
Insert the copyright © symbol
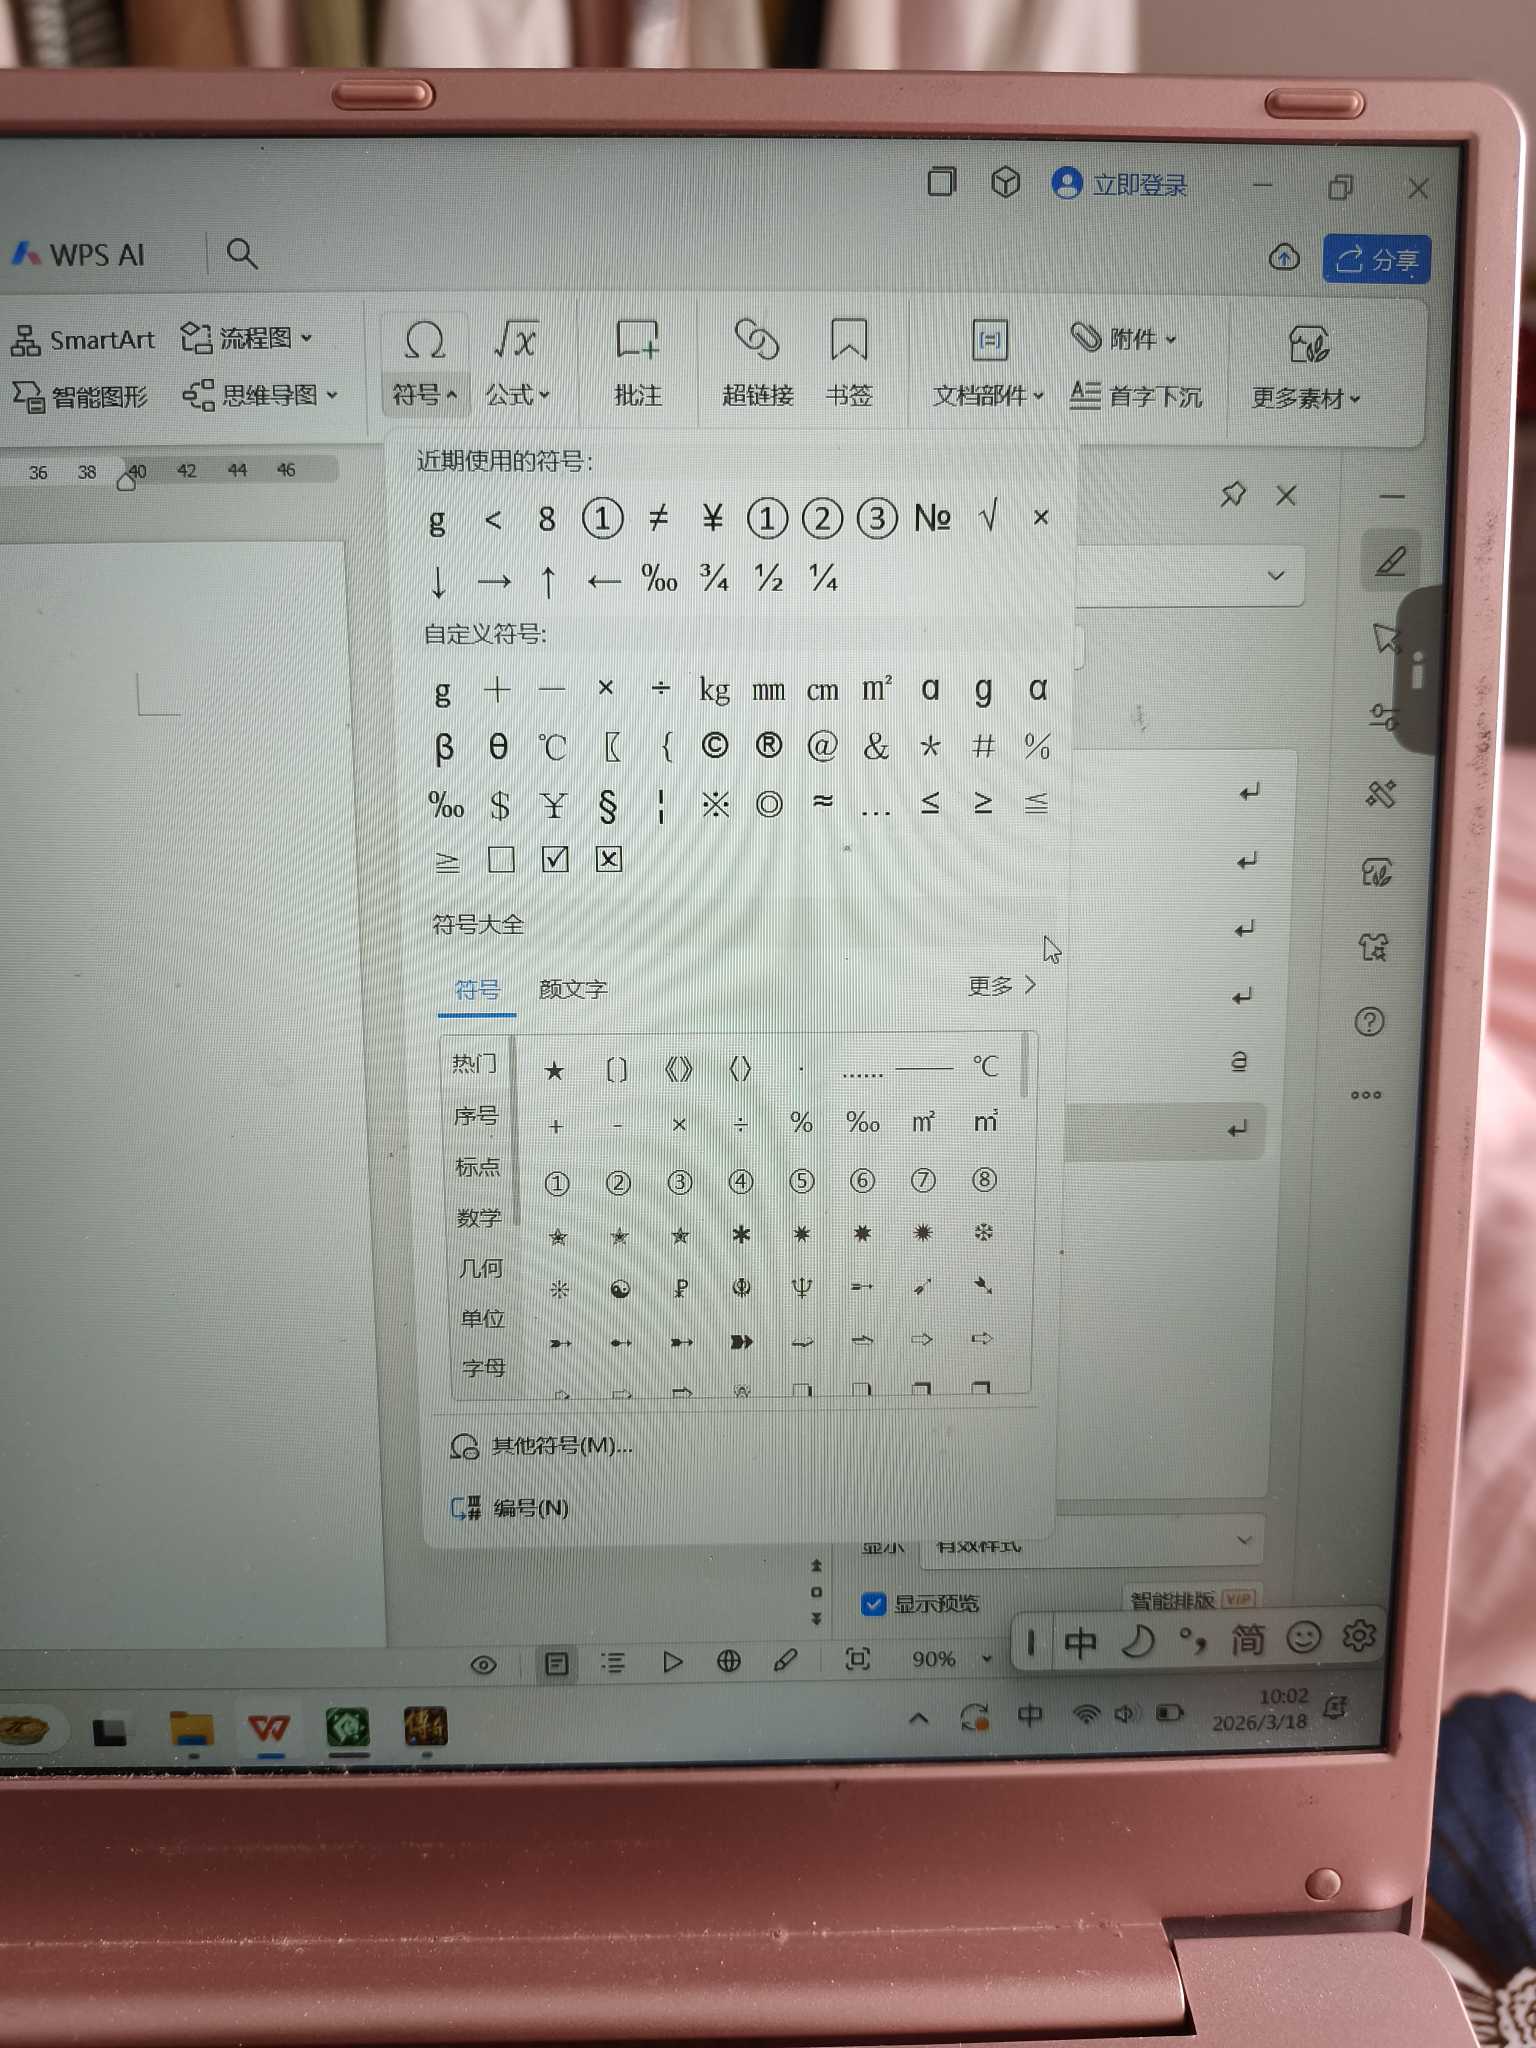714,746
